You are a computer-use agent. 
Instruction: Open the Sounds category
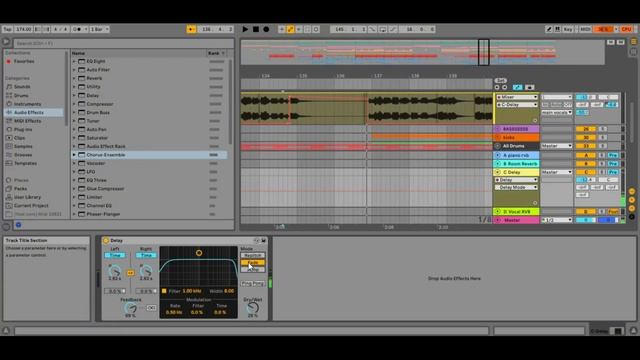[x=22, y=87]
